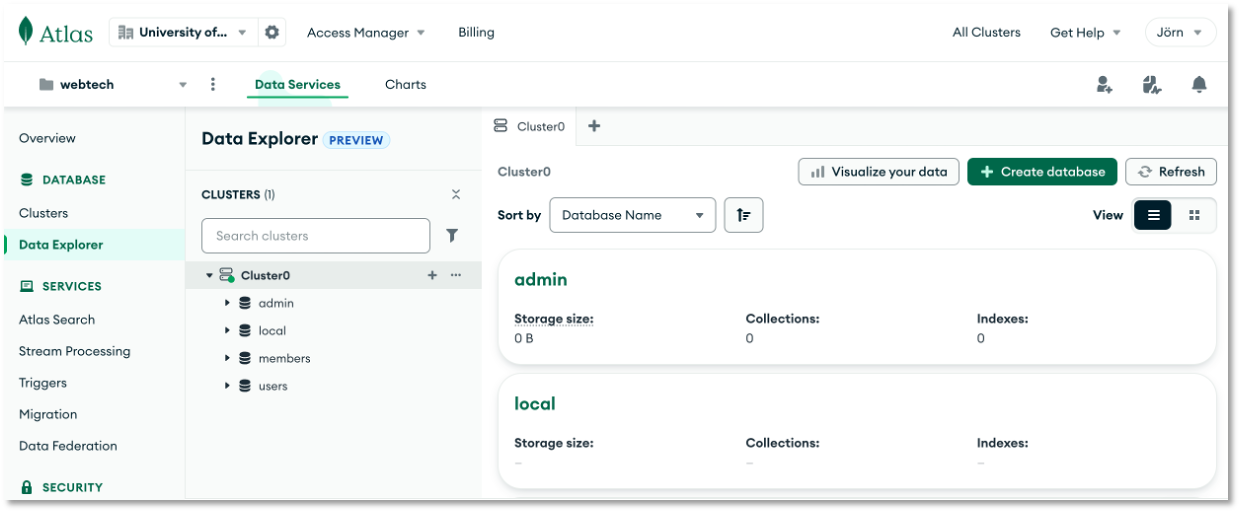Switch to grid view
Screen dimensions: 1242x514
click(x=1194, y=215)
